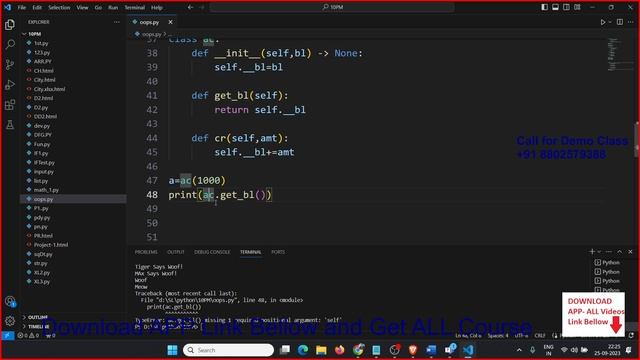Go forward using the navigation arrow
640x360 pixels.
[x=202, y=7]
